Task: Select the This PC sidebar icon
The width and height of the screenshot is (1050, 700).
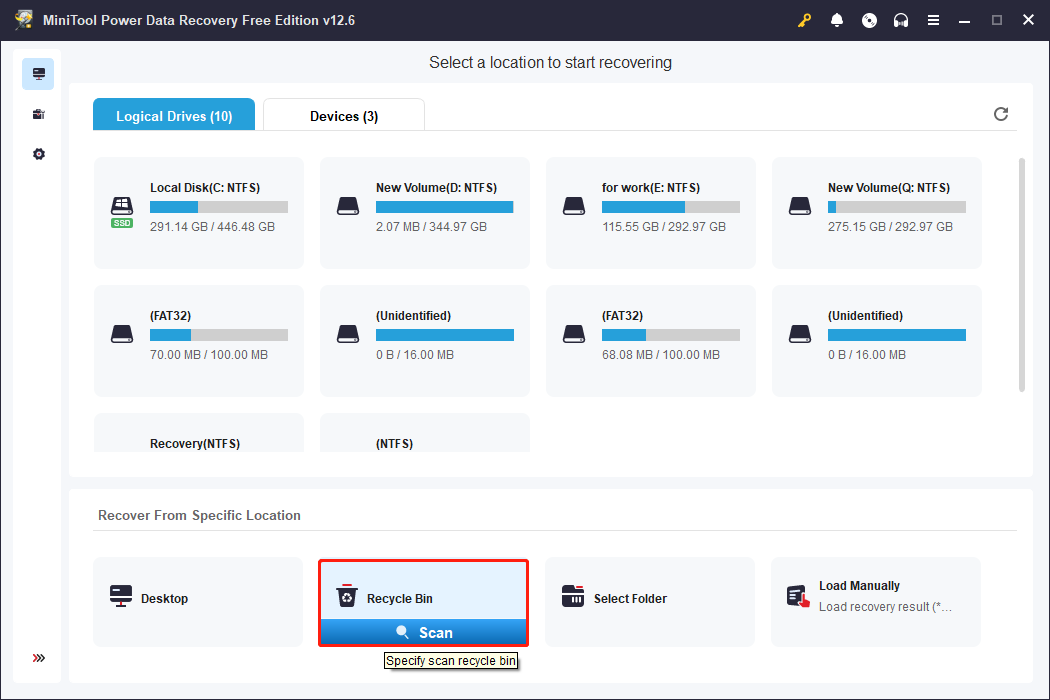Action: tap(38, 74)
